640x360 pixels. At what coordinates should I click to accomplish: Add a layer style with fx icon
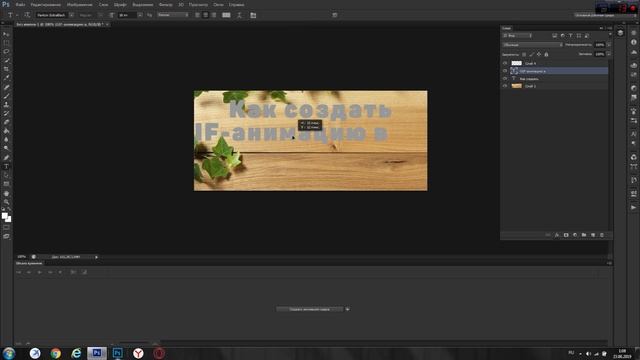[x=557, y=235]
